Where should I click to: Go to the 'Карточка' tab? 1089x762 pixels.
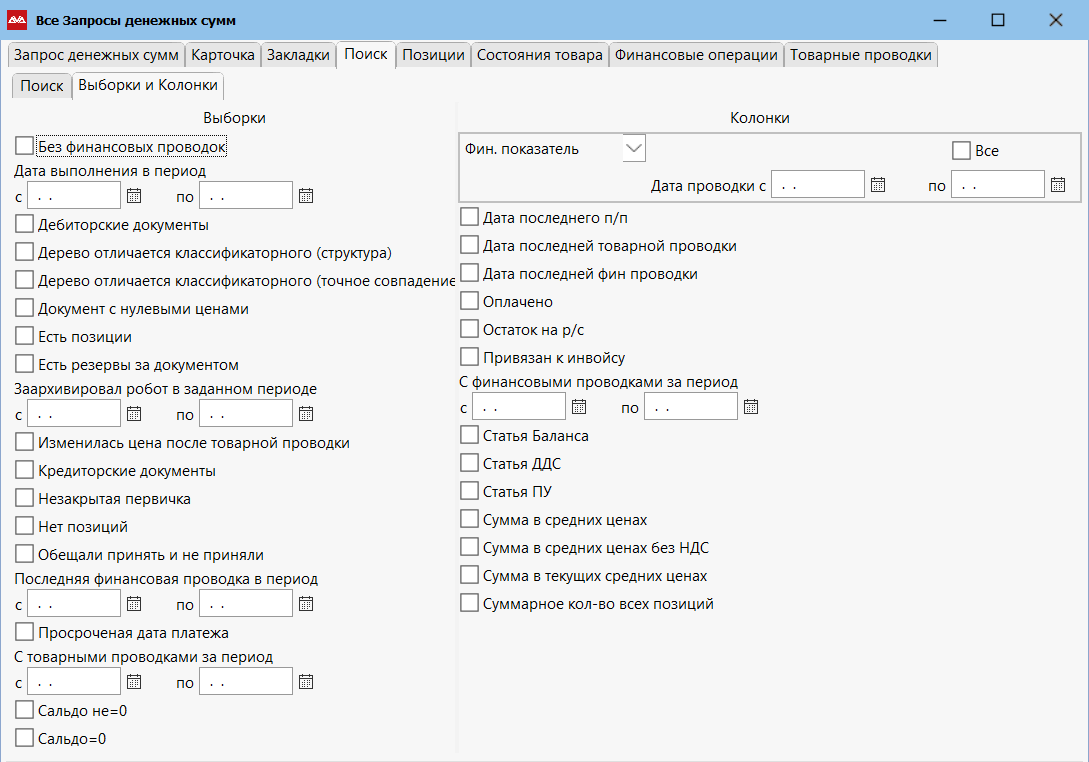pyautogui.click(x=223, y=55)
